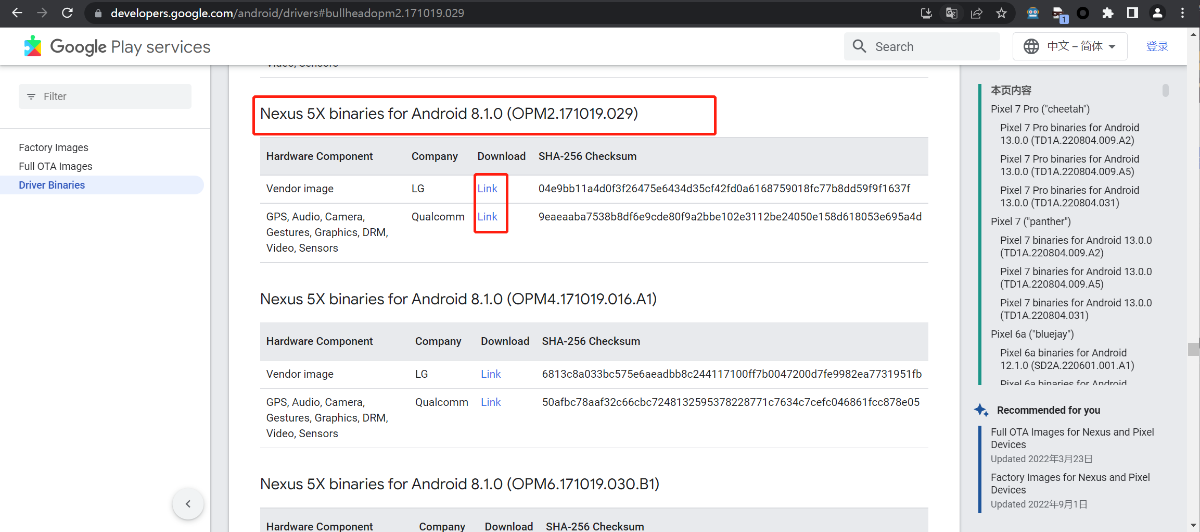
Task: Click the install/download page icon in the address bar
Action: 926,14
